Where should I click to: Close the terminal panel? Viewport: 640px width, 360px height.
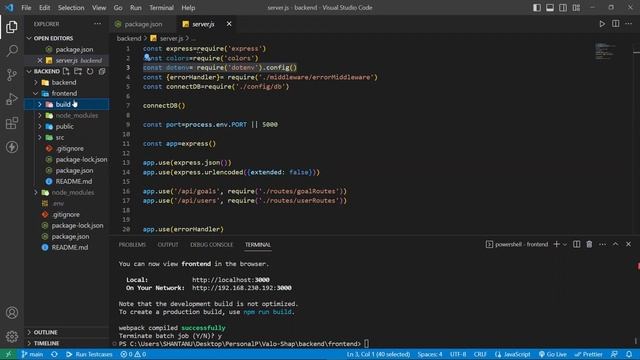click(x=629, y=244)
